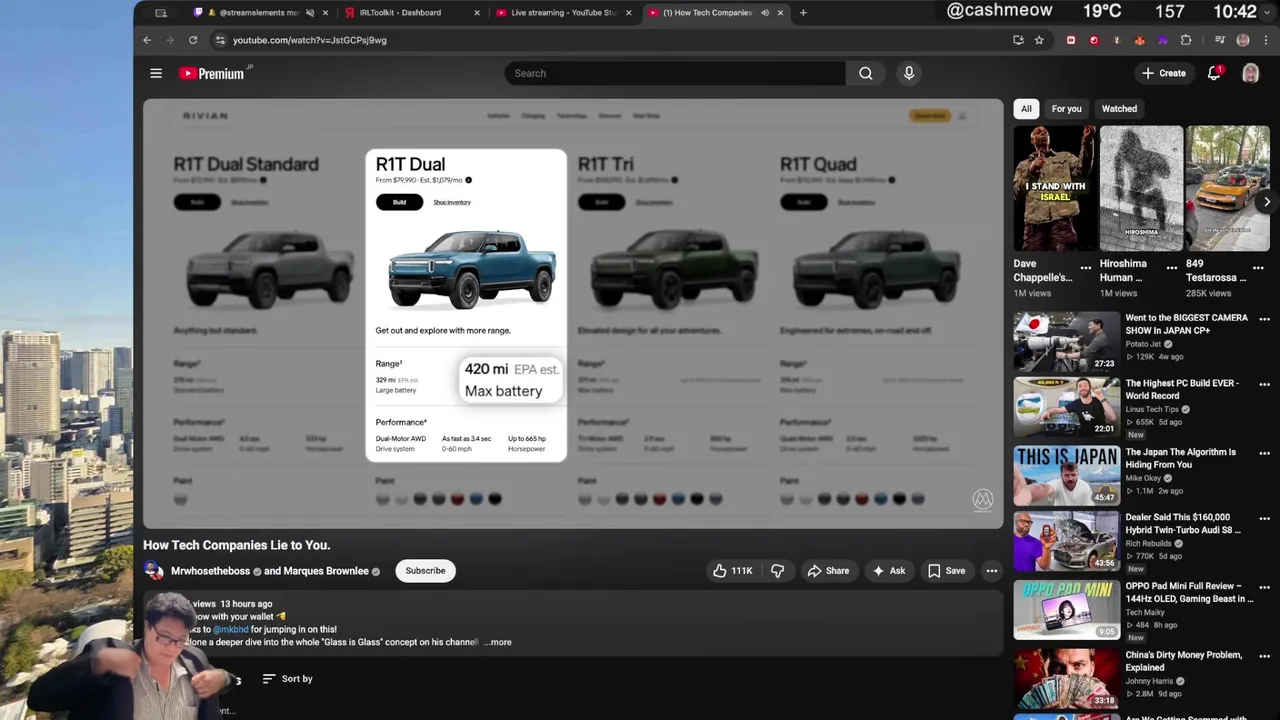This screenshot has height=720, width=1280.
Task: Like the video showing 111K likes
Action: [x=732, y=571]
